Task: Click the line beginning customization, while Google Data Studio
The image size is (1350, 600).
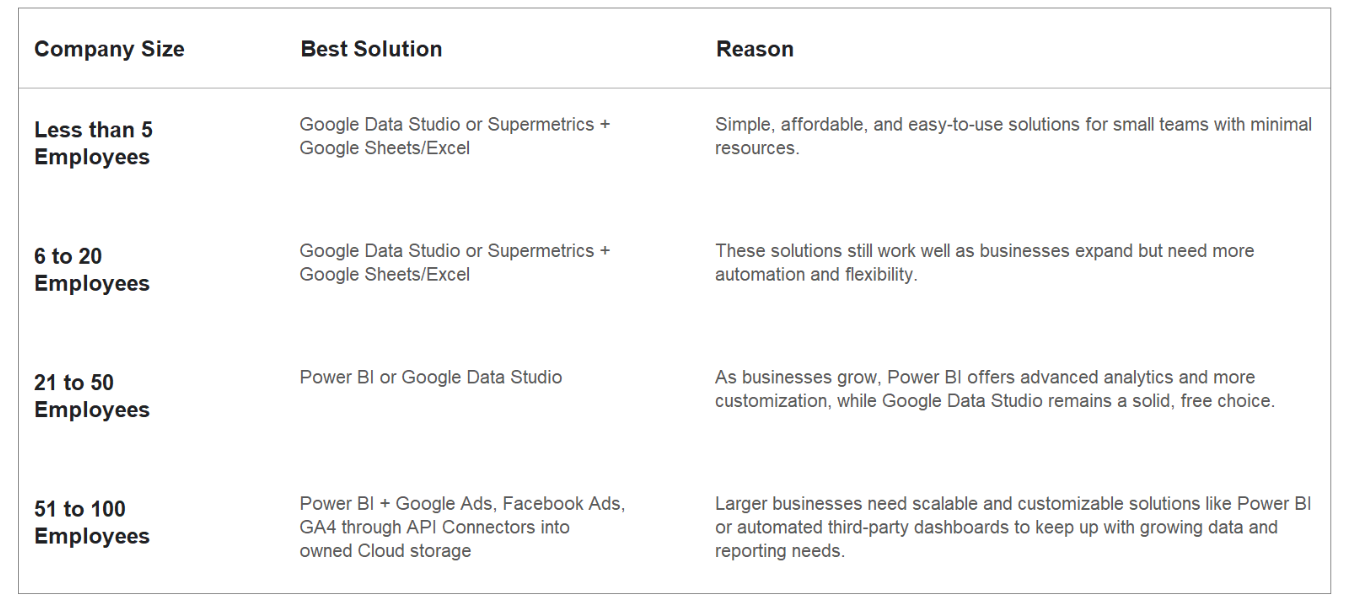Action: click(x=995, y=401)
